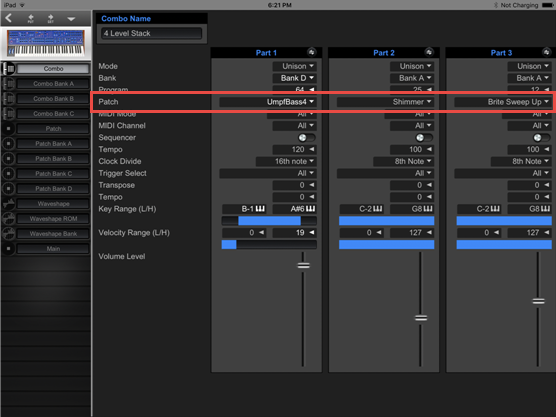Click Part 2 velocity high 127 stepper arrow
The height and width of the screenshot is (417, 556).
pos(429,233)
